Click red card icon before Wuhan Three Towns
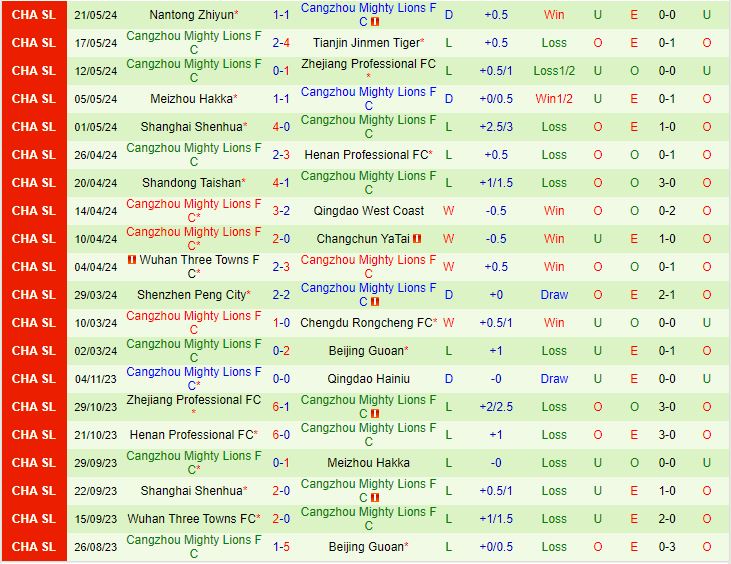 132,260
